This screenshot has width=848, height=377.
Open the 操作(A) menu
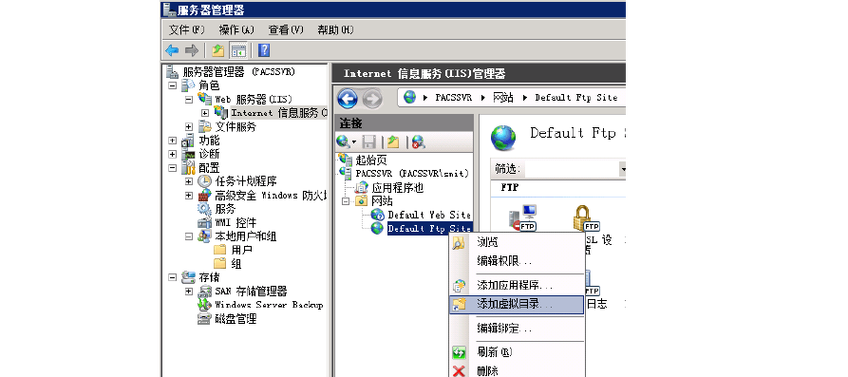pos(236,30)
